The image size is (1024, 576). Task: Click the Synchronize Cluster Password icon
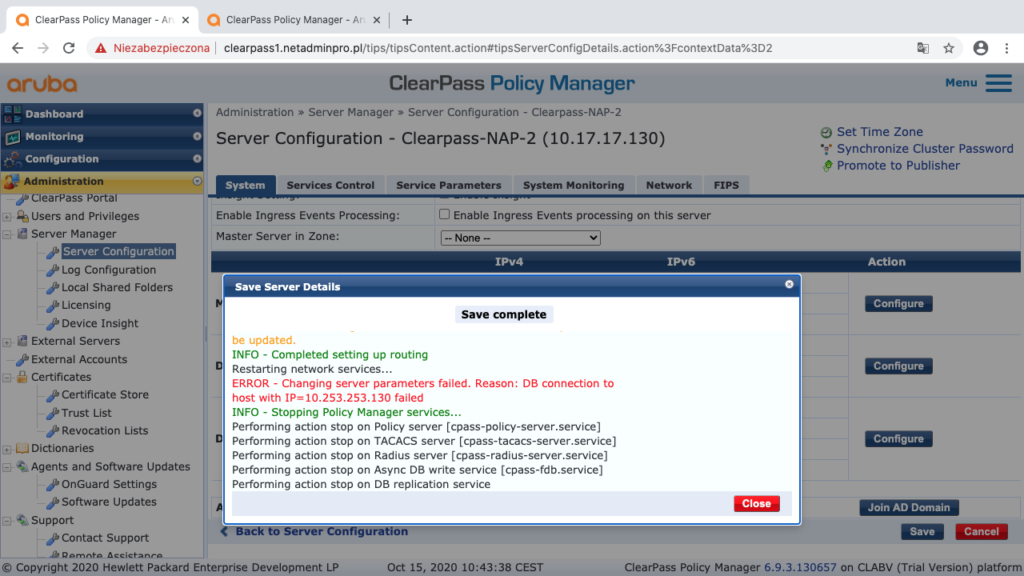click(826, 149)
